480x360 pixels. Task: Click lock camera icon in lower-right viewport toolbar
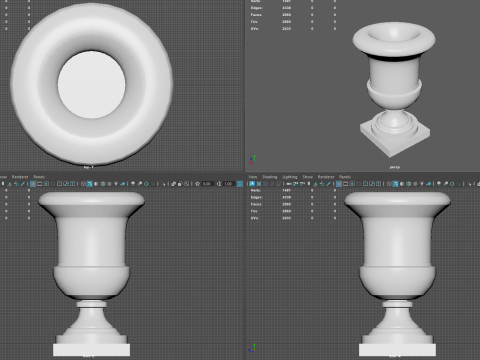[295, 184]
